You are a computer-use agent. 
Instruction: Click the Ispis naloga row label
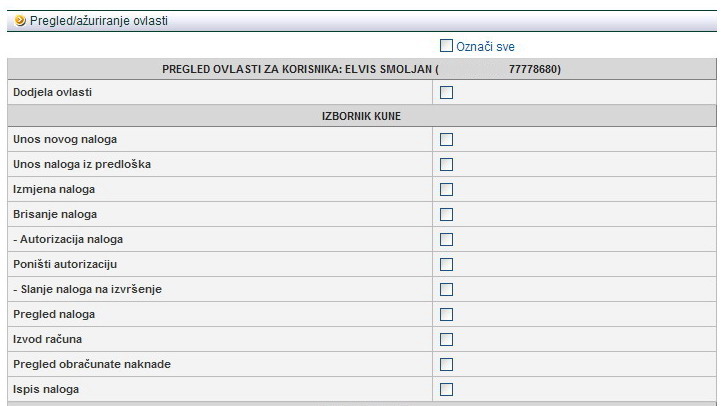(46, 390)
